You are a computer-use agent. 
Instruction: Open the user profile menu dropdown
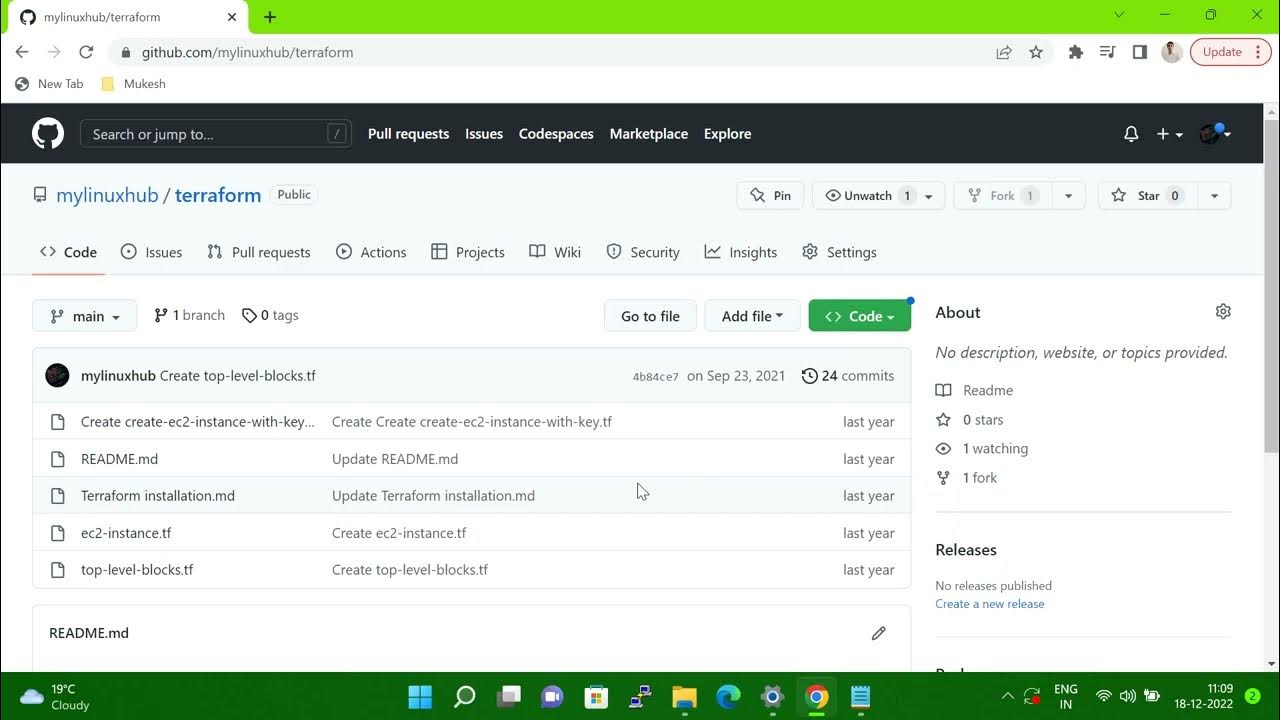pyautogui.click(x=1215, y=134)
